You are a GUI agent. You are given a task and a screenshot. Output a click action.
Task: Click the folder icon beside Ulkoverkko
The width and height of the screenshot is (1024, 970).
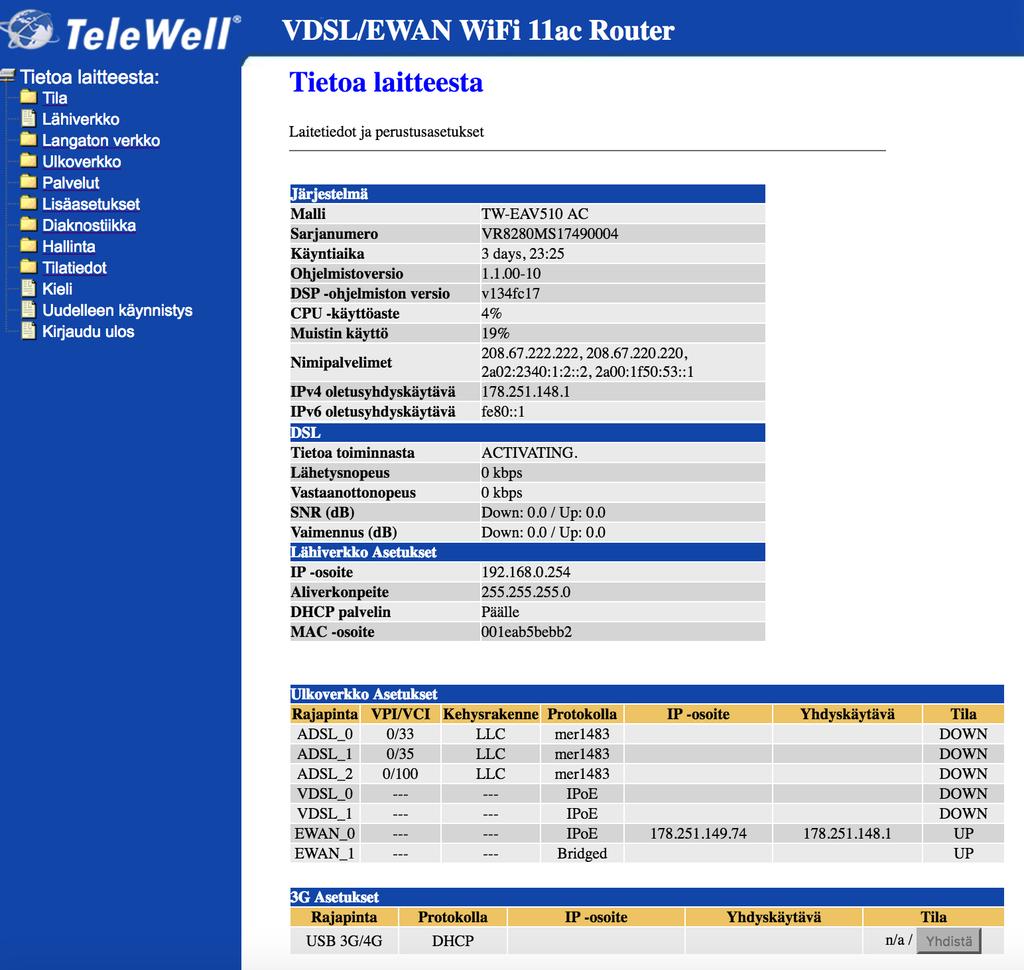28,161
